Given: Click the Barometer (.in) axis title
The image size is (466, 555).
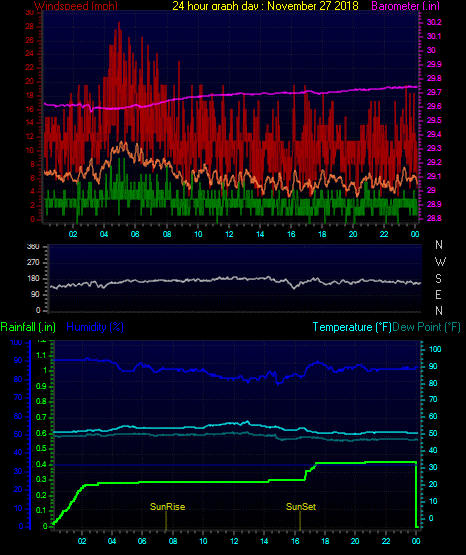Looking at the screenshot, I should [405, 6].
